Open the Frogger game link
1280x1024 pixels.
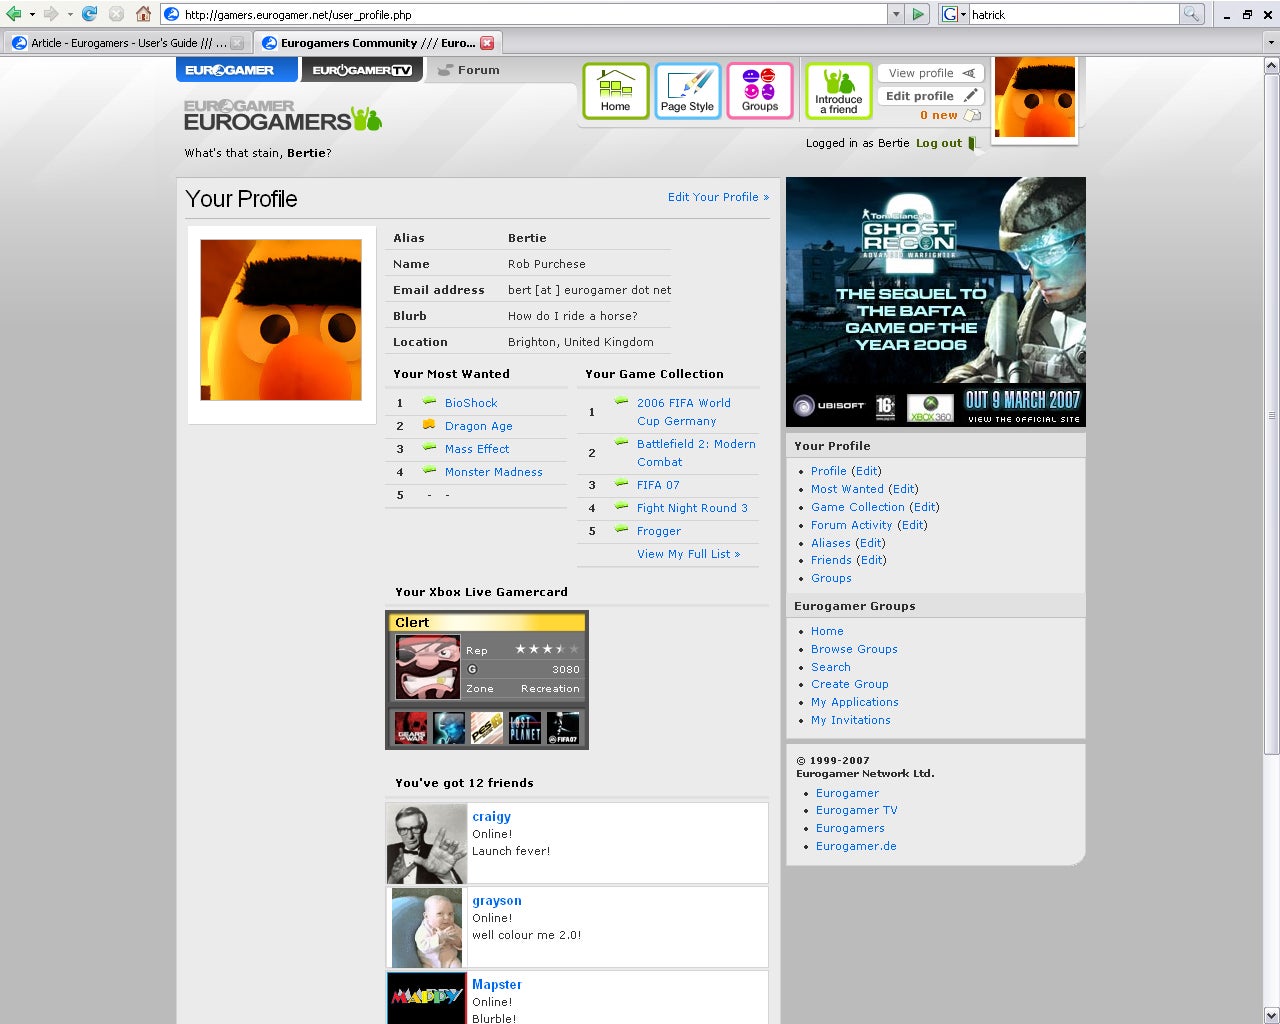[x=659, y=531]
